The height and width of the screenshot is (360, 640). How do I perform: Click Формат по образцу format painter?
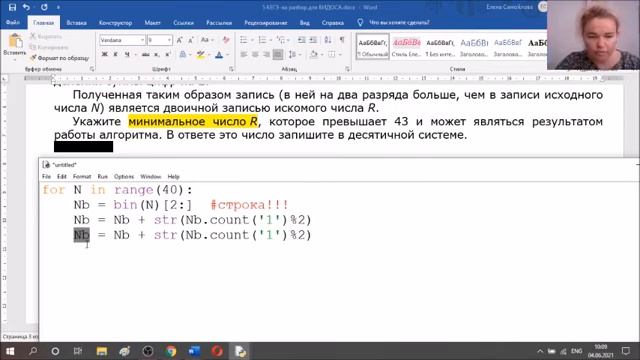pos(60,58)
